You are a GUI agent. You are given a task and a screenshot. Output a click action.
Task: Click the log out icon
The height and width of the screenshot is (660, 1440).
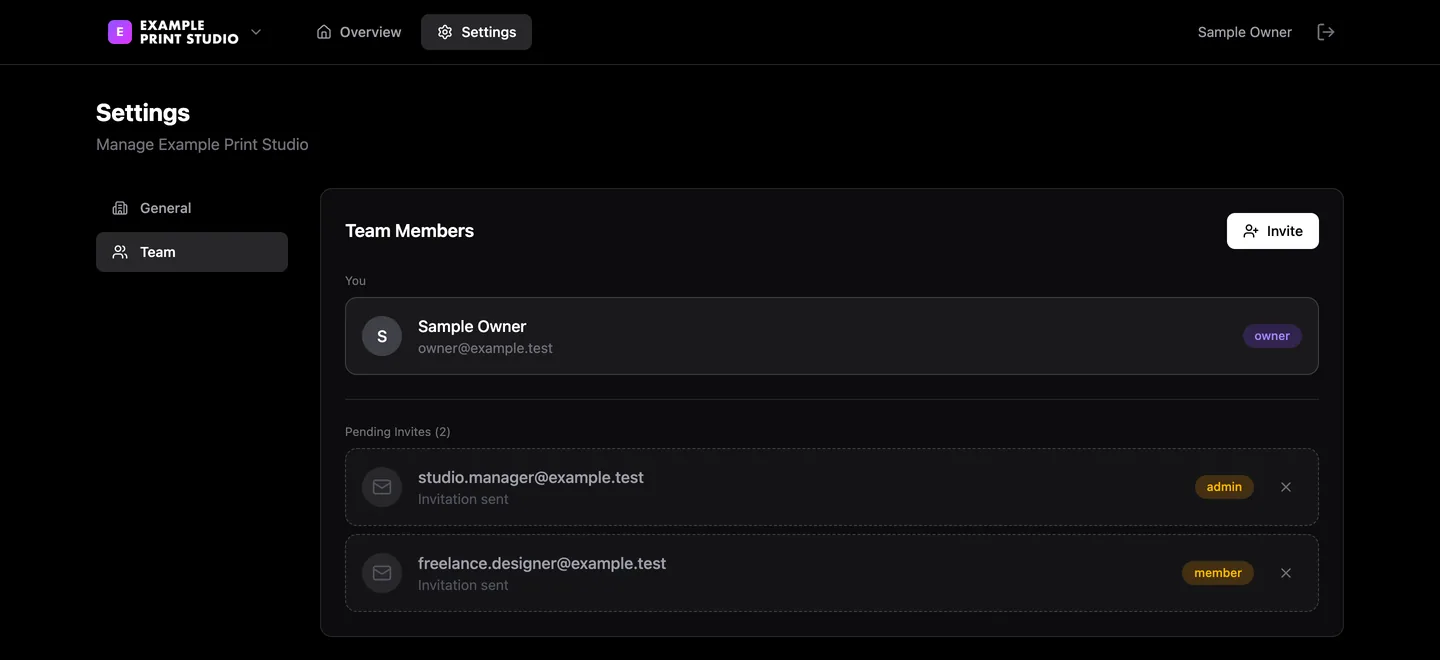[x=1326, y=32]
